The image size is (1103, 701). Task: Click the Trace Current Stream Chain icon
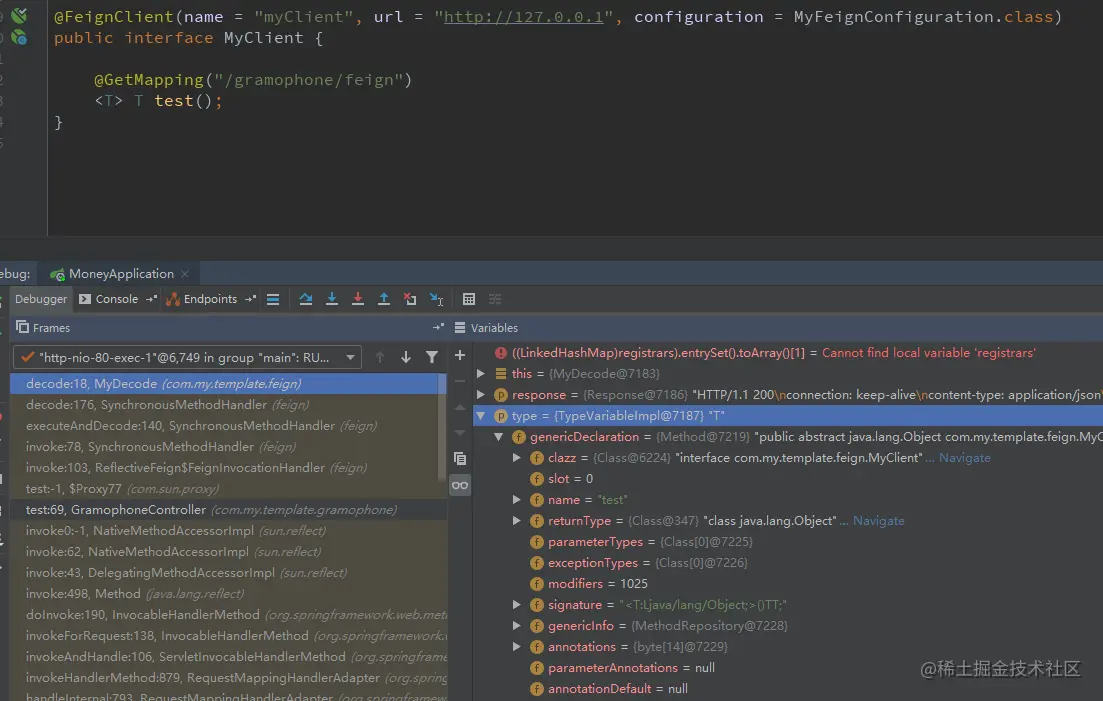pos(495,299)
